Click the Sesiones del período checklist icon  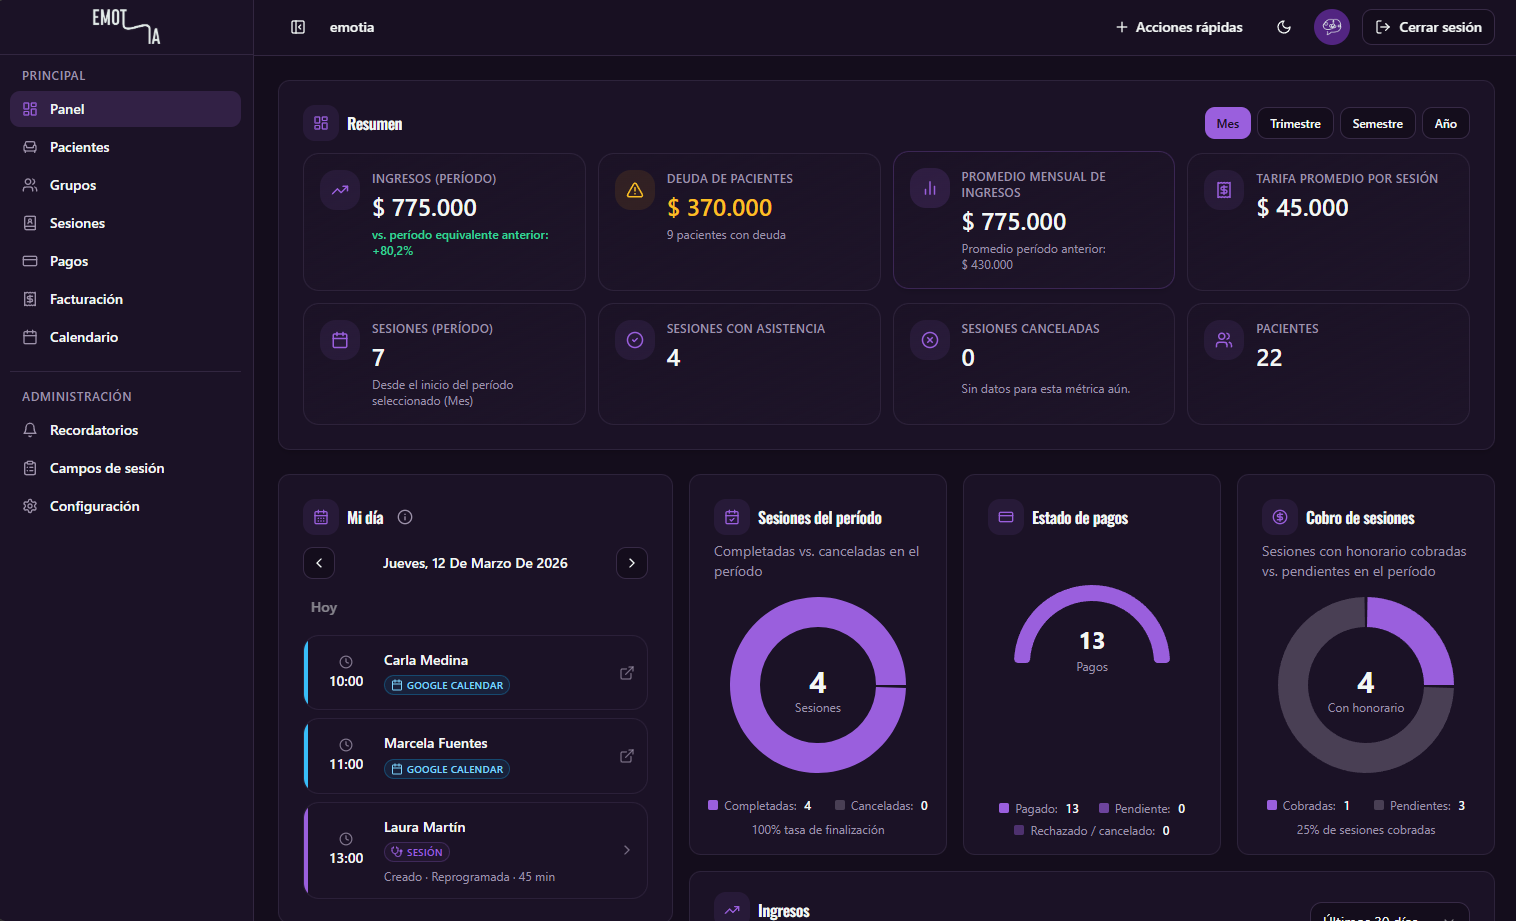pos(732,517)
